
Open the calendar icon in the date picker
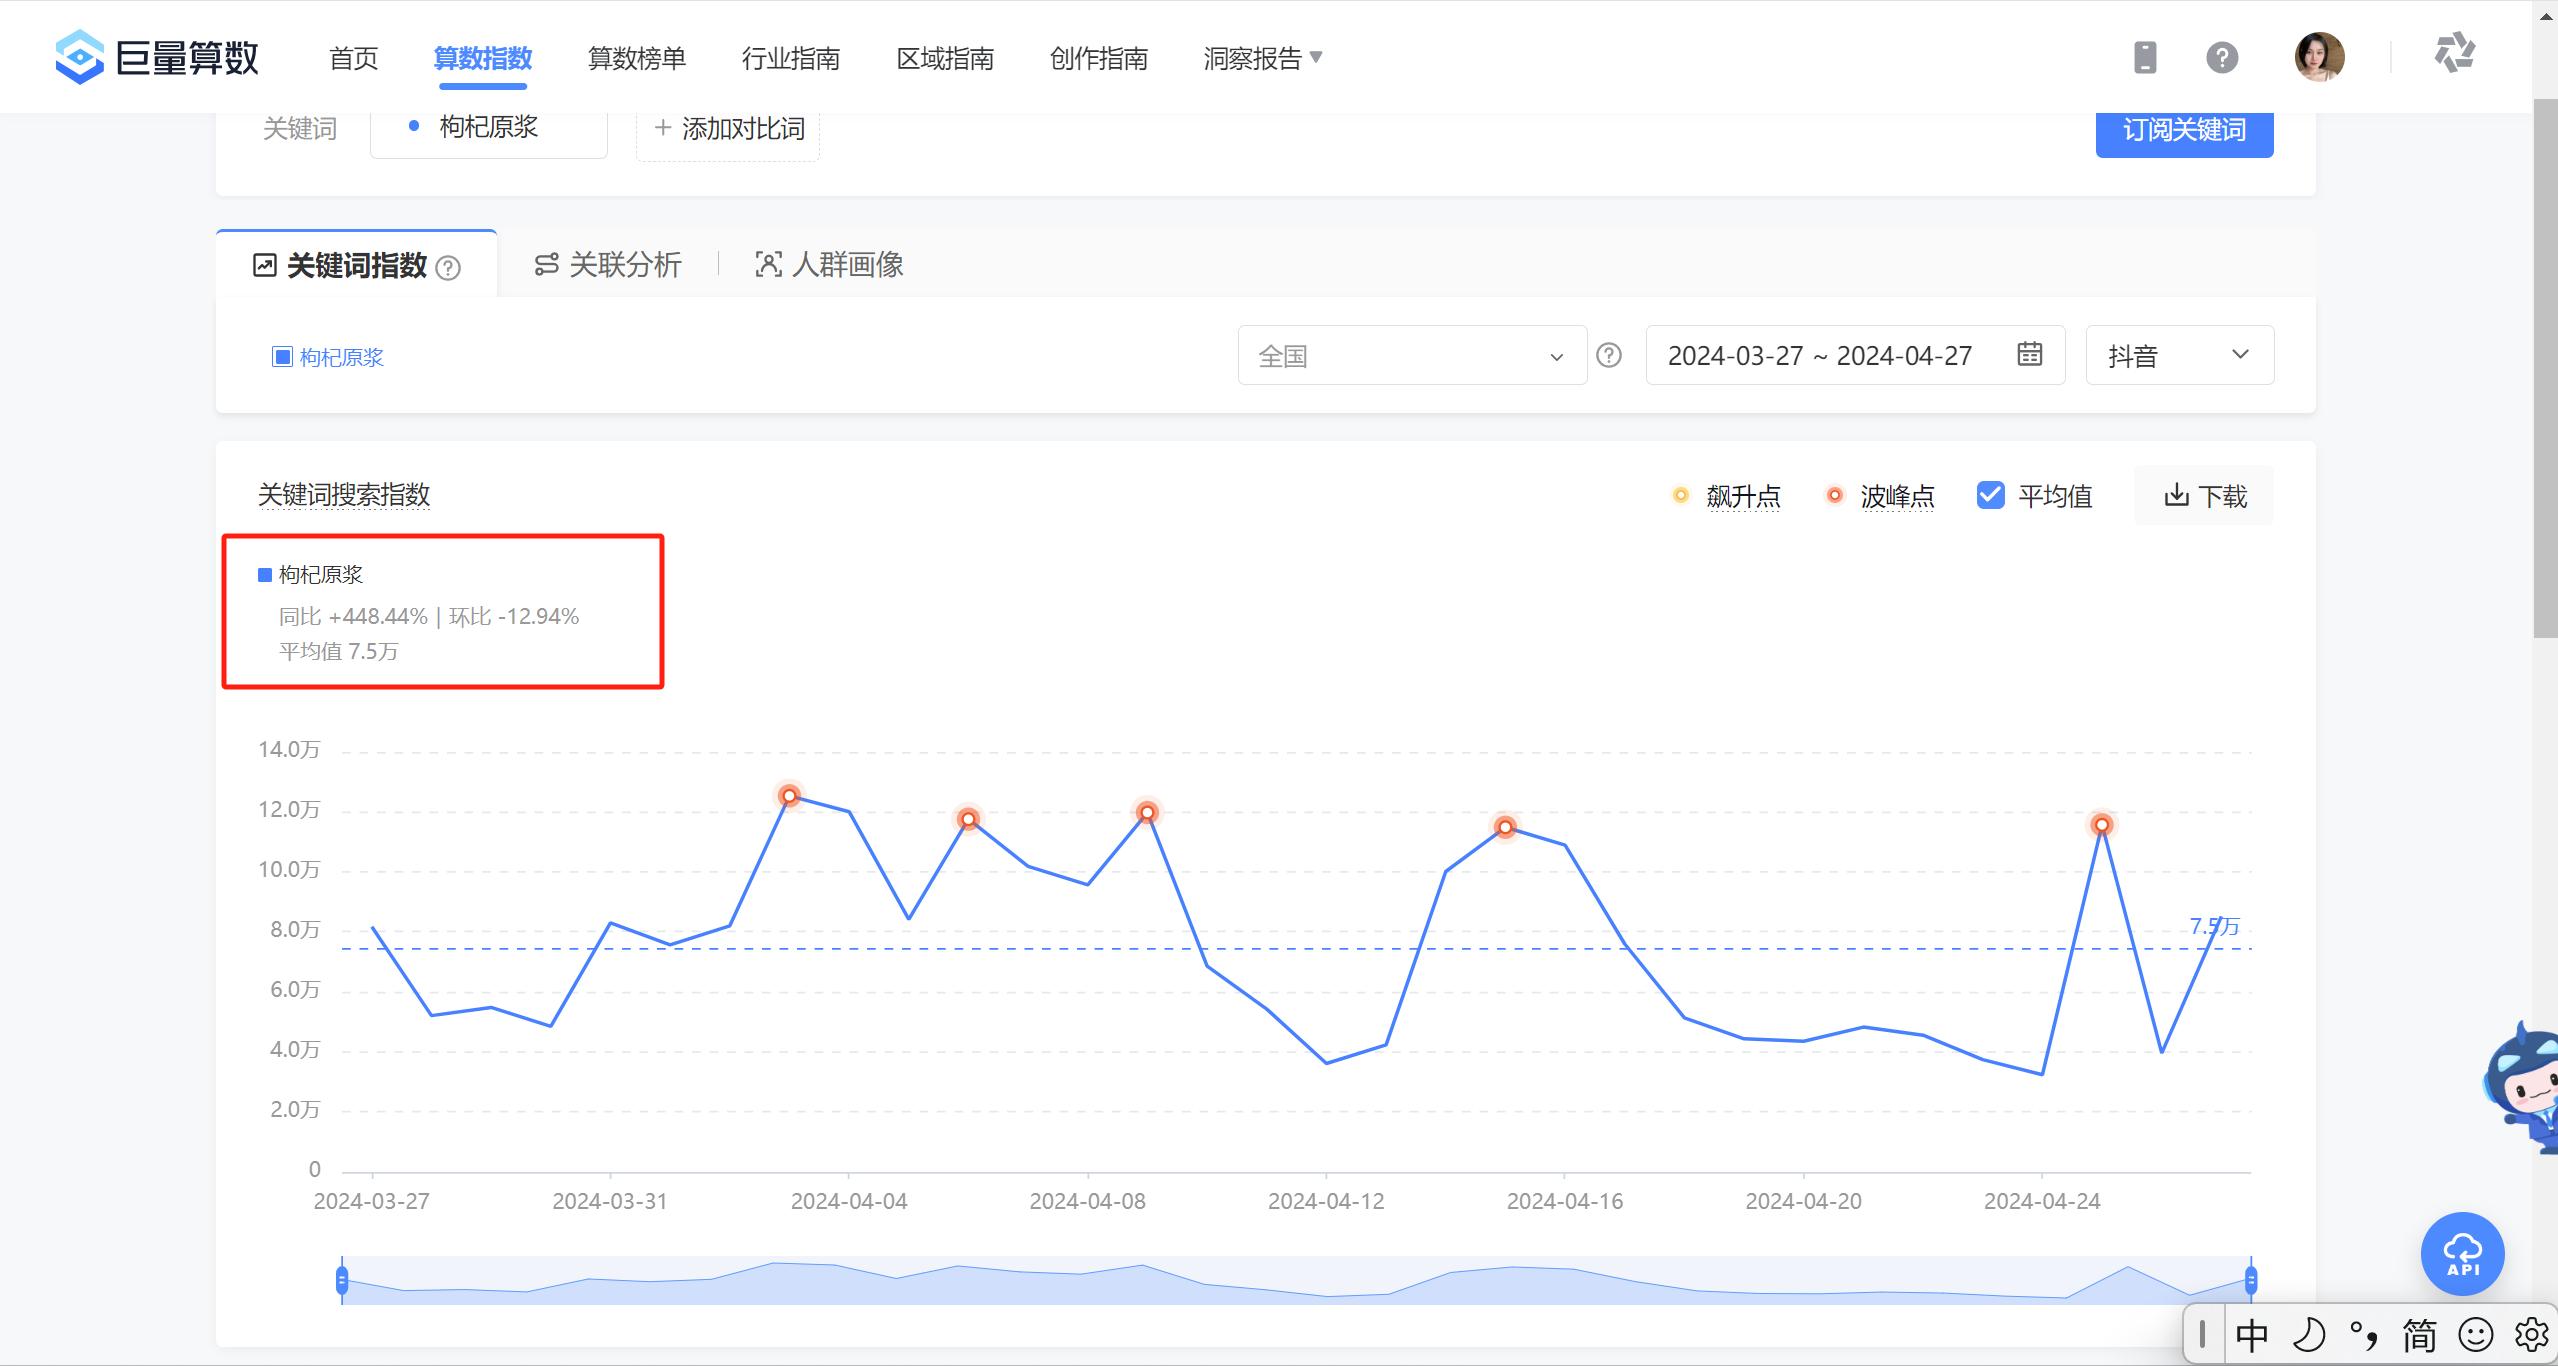tap(2029, 354)
